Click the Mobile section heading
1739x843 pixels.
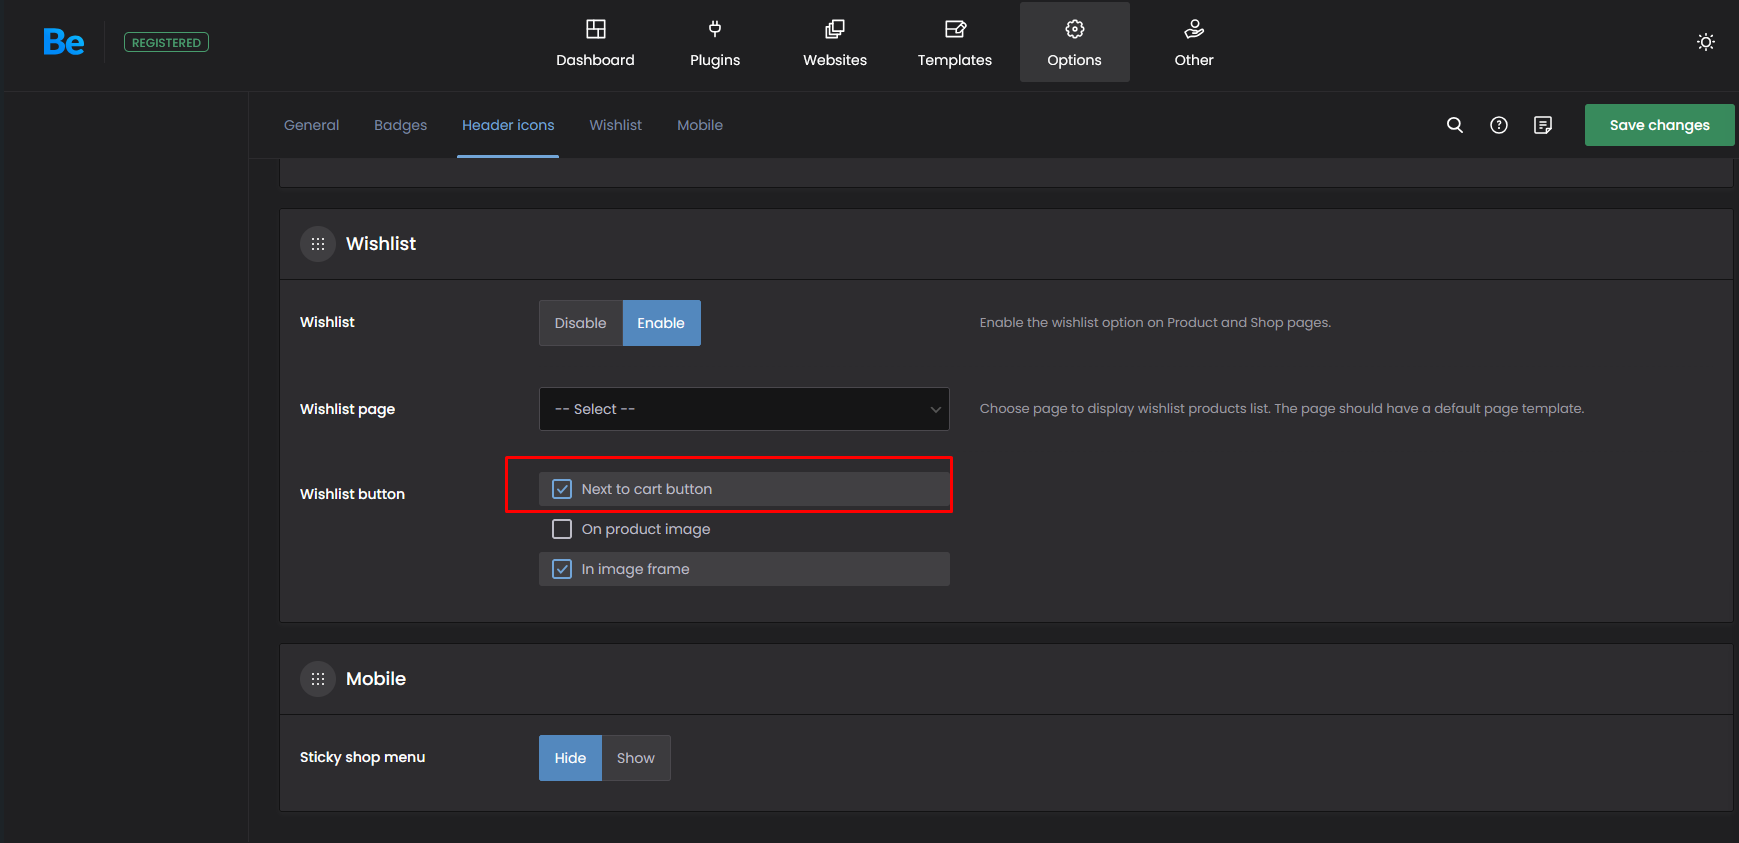[x=376, y=679]
